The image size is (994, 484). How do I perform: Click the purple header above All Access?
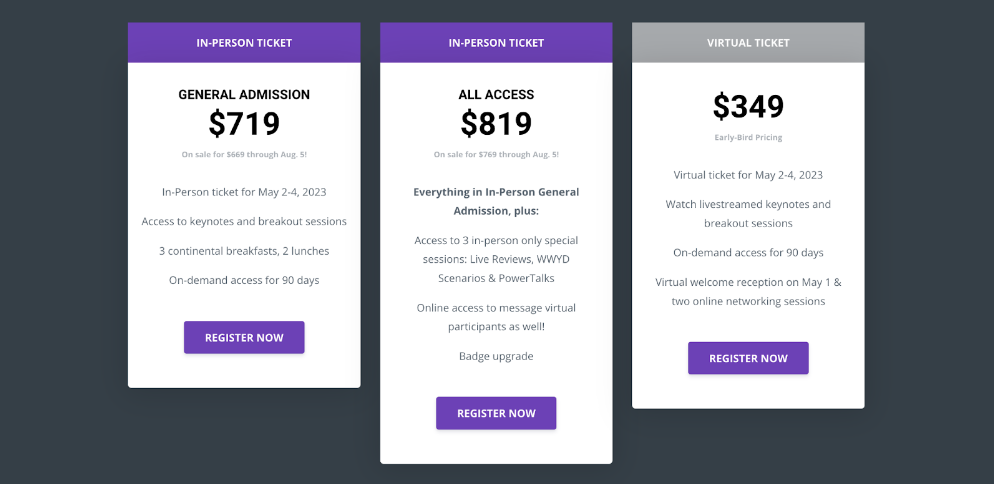[496, 43]
